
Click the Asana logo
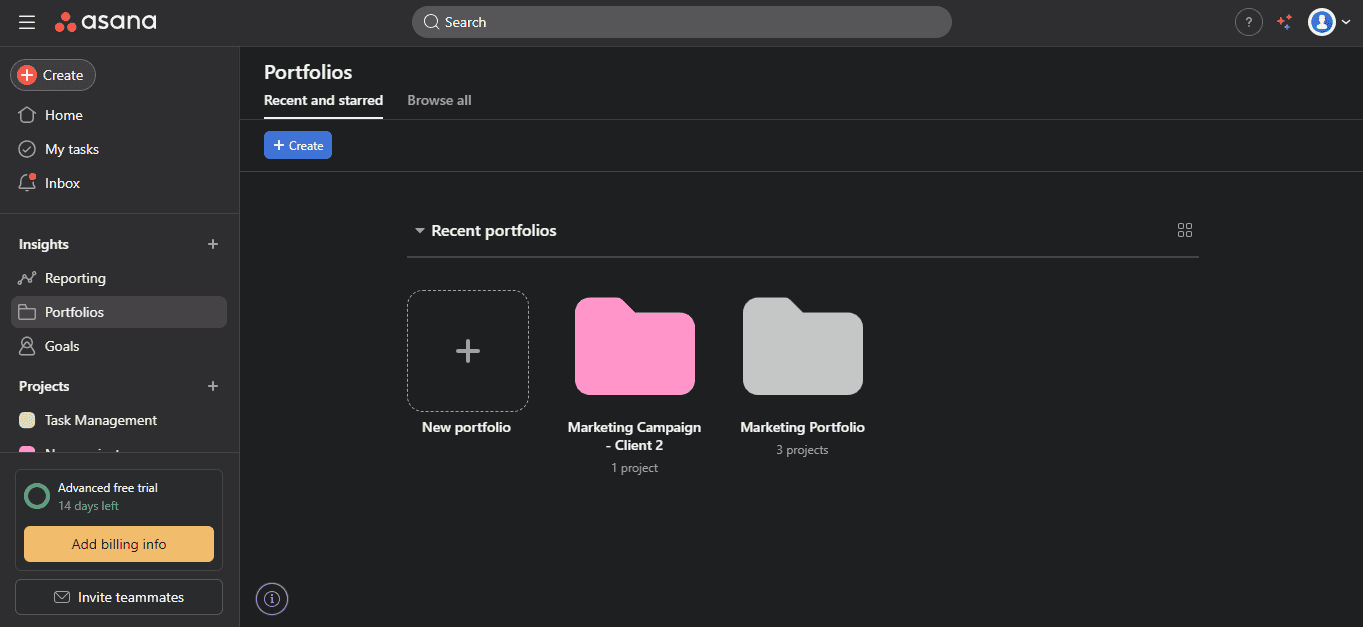coord(106,22)
